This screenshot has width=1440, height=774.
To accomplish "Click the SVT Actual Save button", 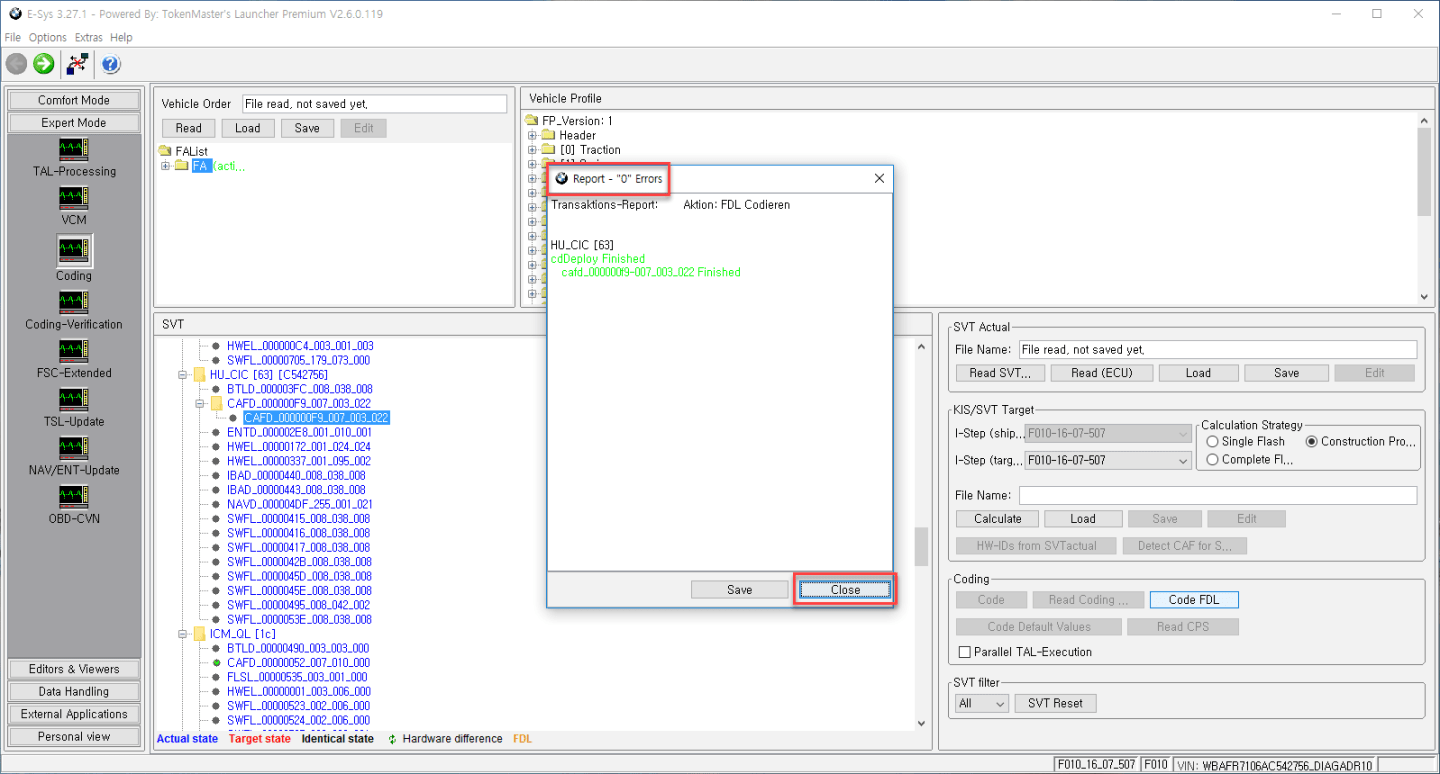I will (x=1287, y=373).
